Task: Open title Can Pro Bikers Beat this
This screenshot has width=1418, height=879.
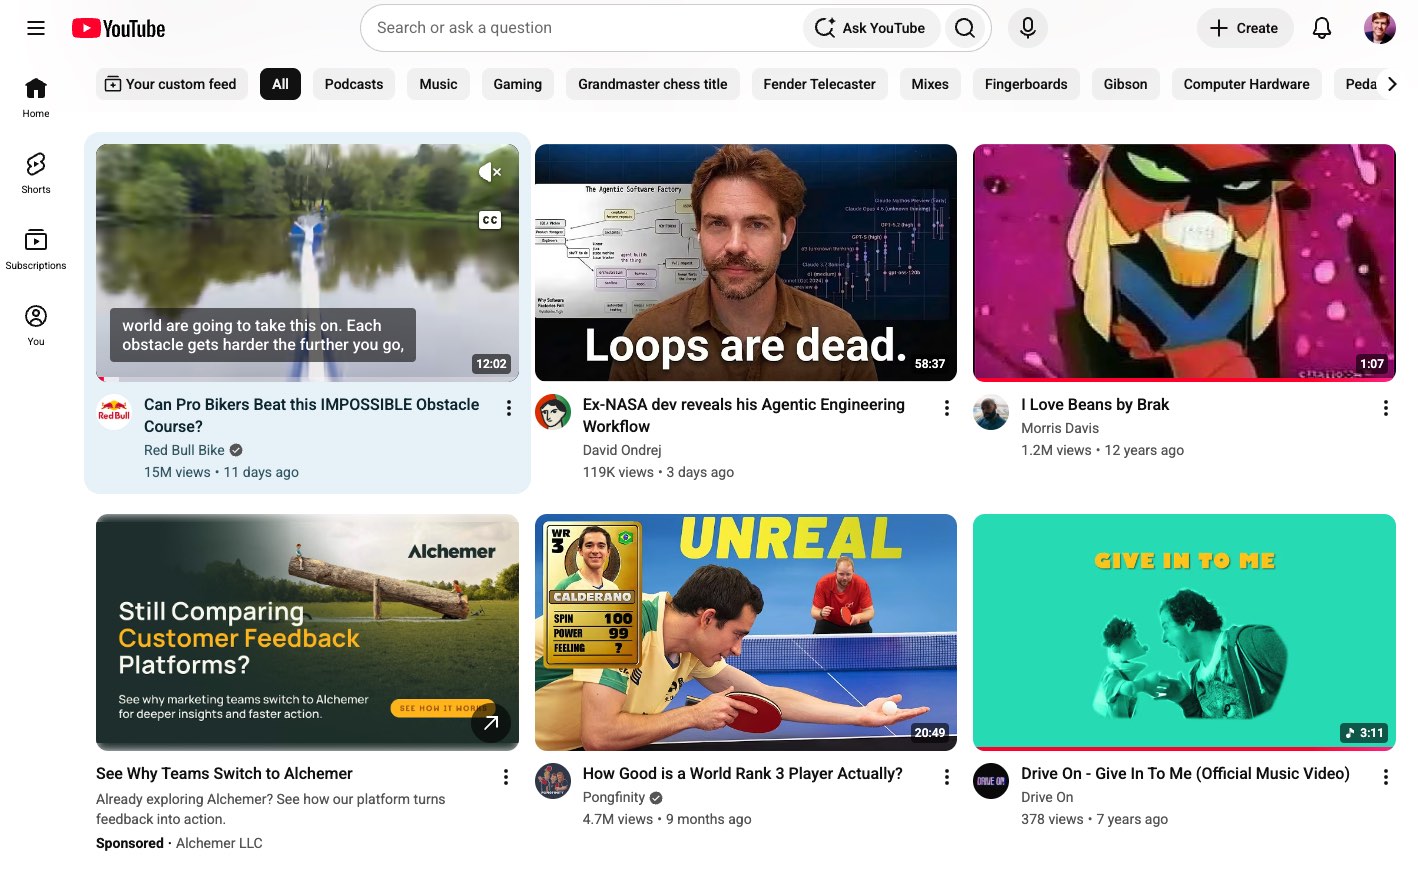Action: [312, 415]
